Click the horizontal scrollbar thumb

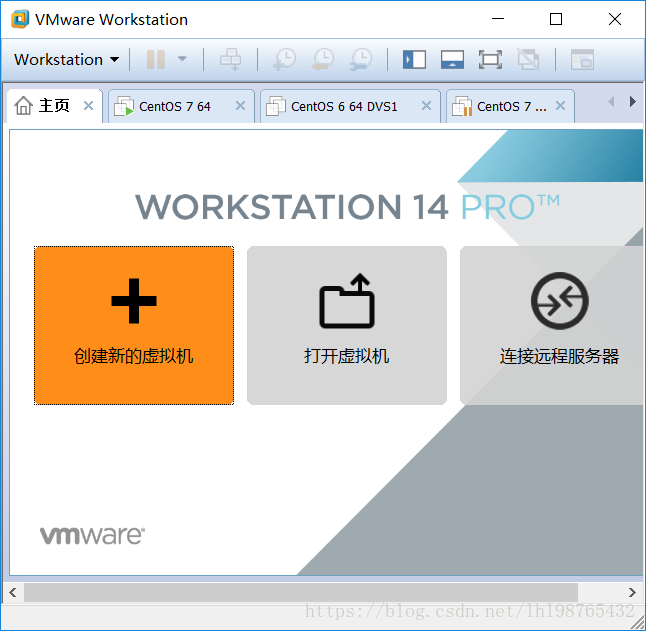click(x=301, y=592)
